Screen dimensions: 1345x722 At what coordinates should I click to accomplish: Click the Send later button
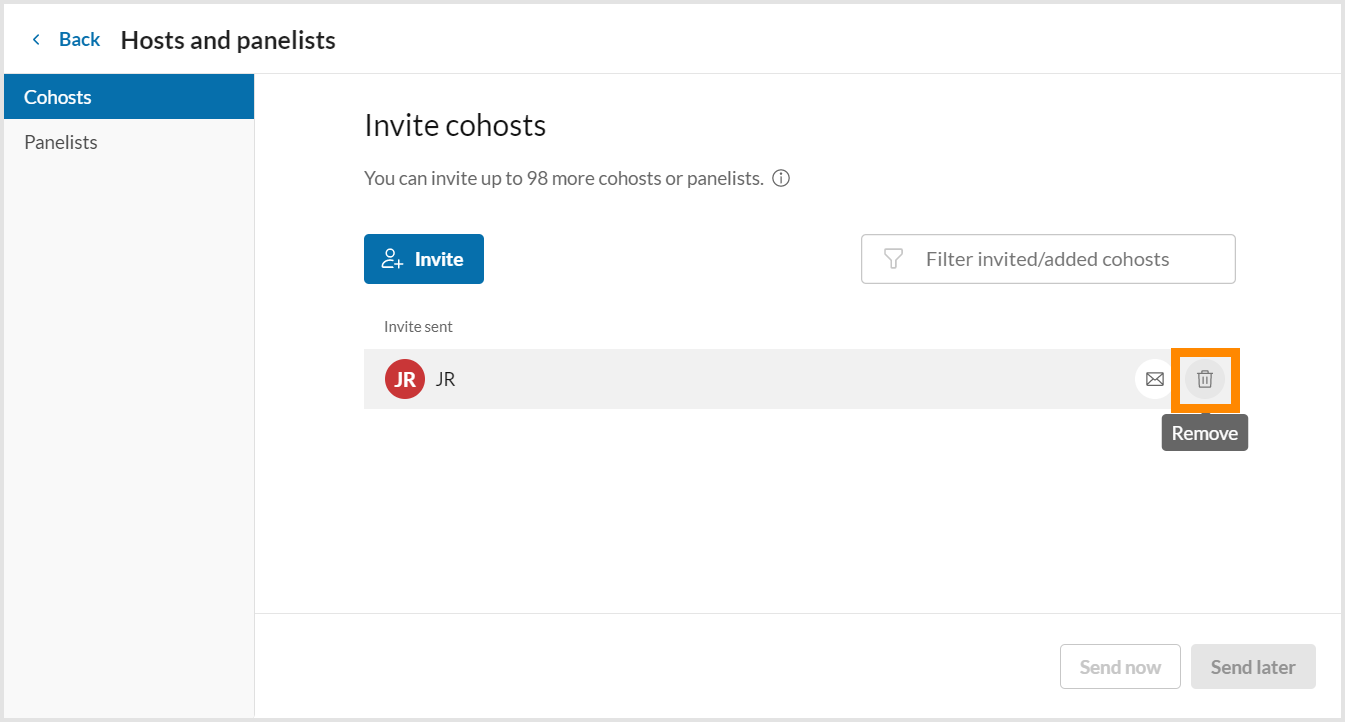[x=1253, y=667]
